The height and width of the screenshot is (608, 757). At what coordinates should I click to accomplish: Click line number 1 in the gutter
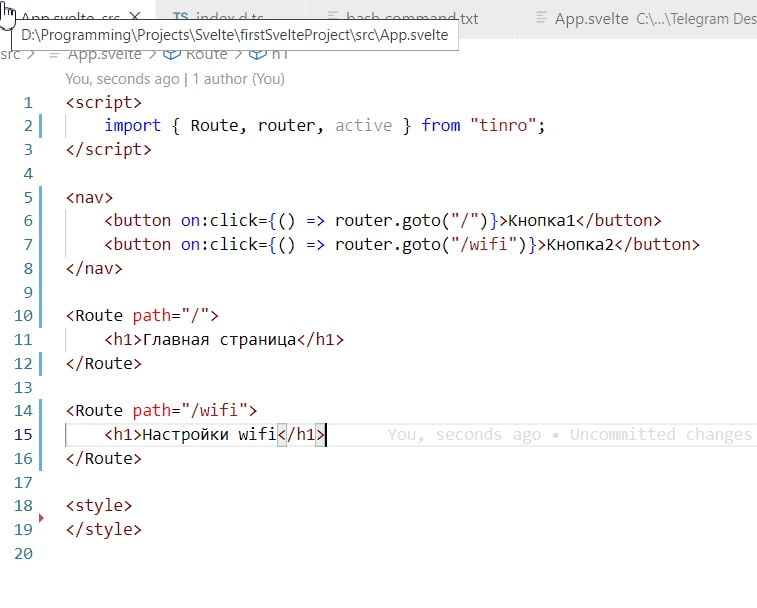(x=28, y=102)
